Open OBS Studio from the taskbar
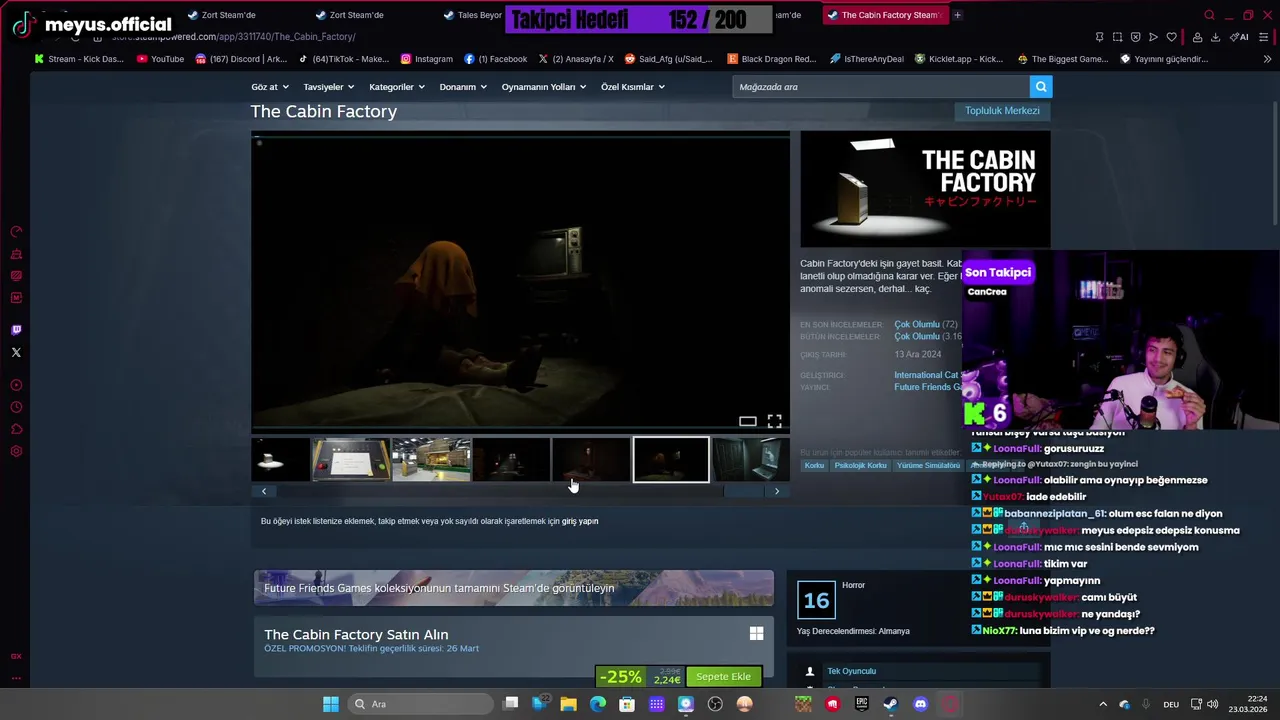The width and height of the screenshot is (1280, 720). [x=715, y=704]
